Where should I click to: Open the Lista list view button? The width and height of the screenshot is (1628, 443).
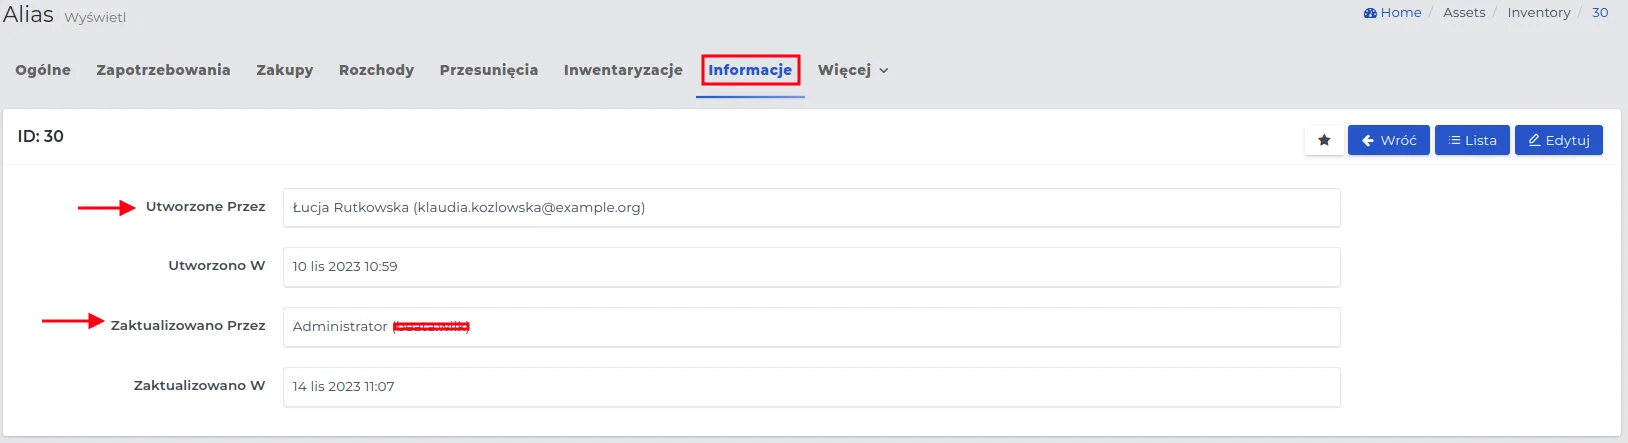tap(1472, 140)
